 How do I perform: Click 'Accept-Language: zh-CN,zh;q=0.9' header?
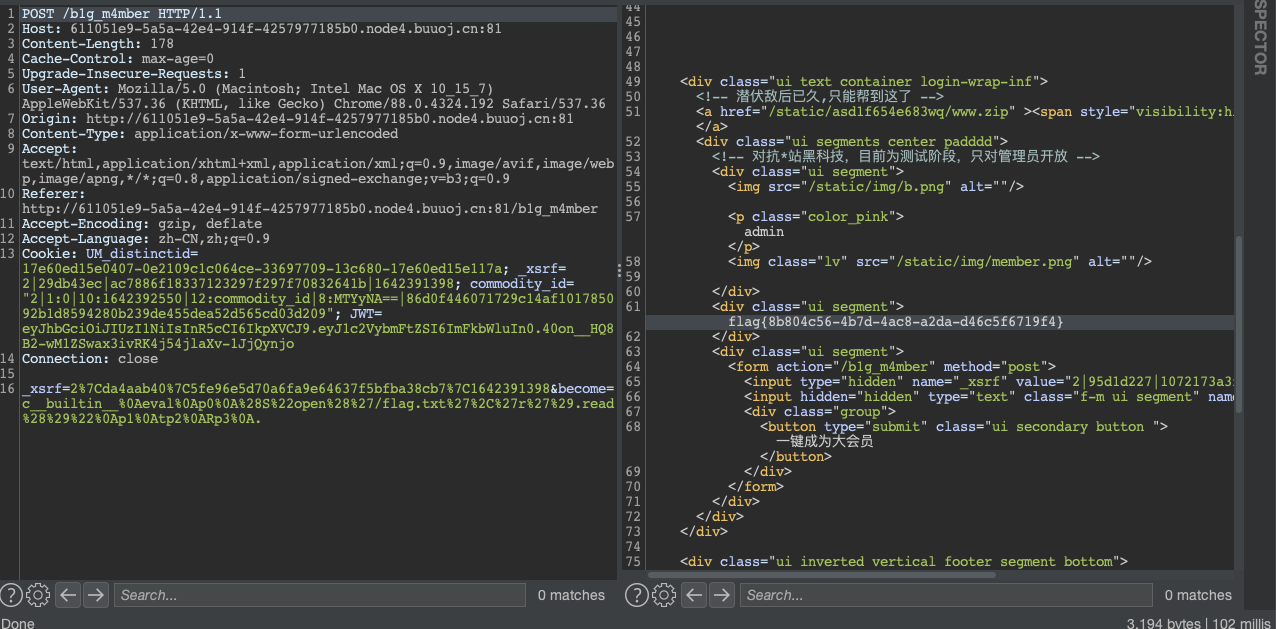(x=146, y=239)
